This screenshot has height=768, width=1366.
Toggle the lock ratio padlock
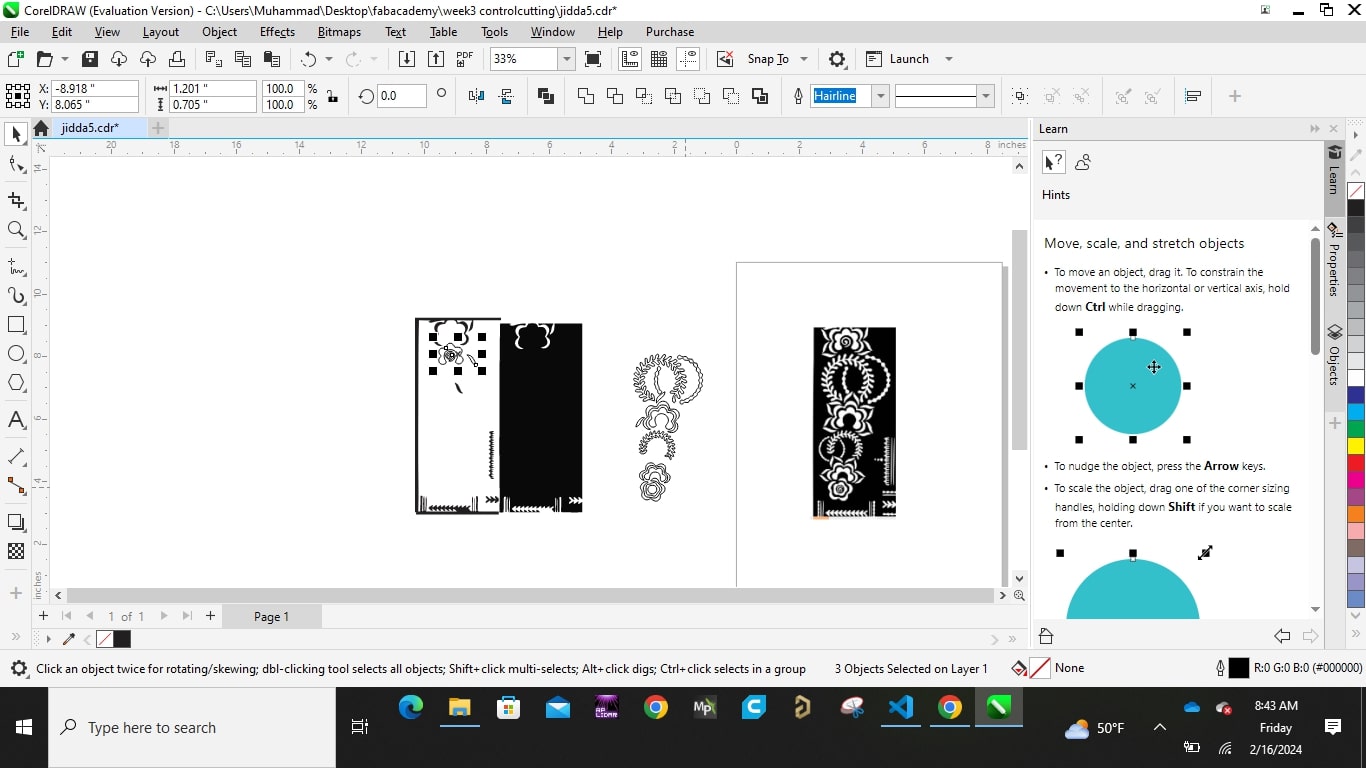pos(332,96)
